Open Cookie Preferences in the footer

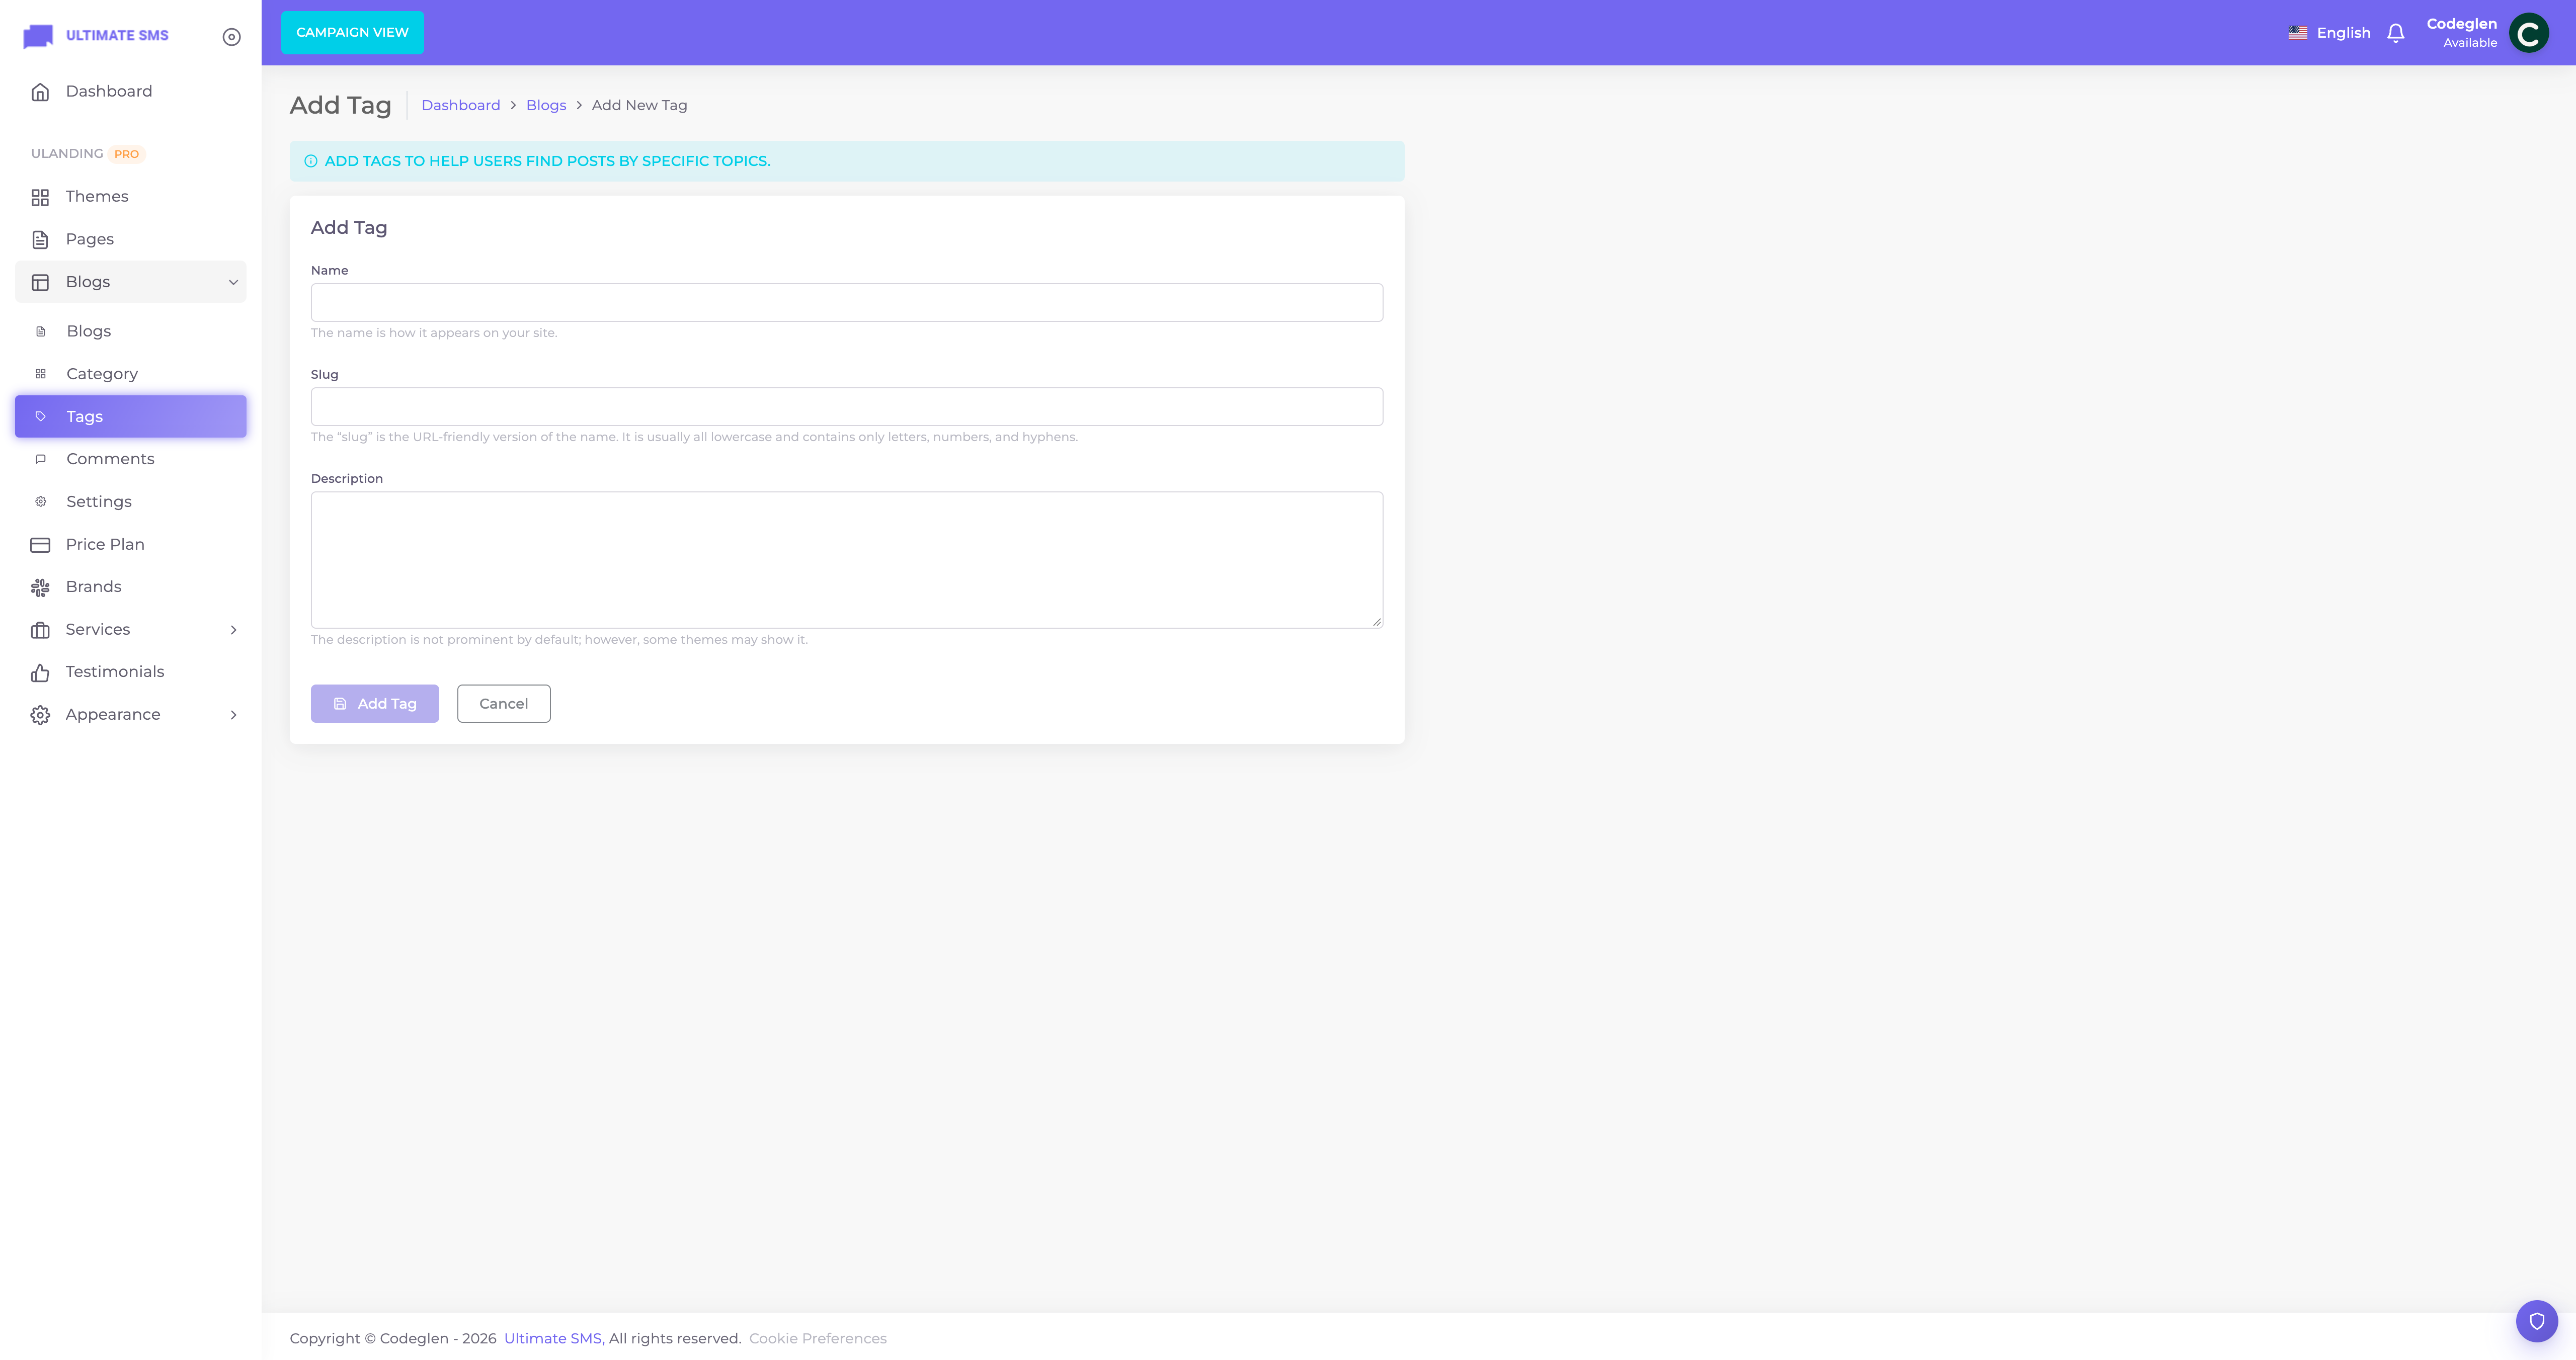[x=818, y=1339]
